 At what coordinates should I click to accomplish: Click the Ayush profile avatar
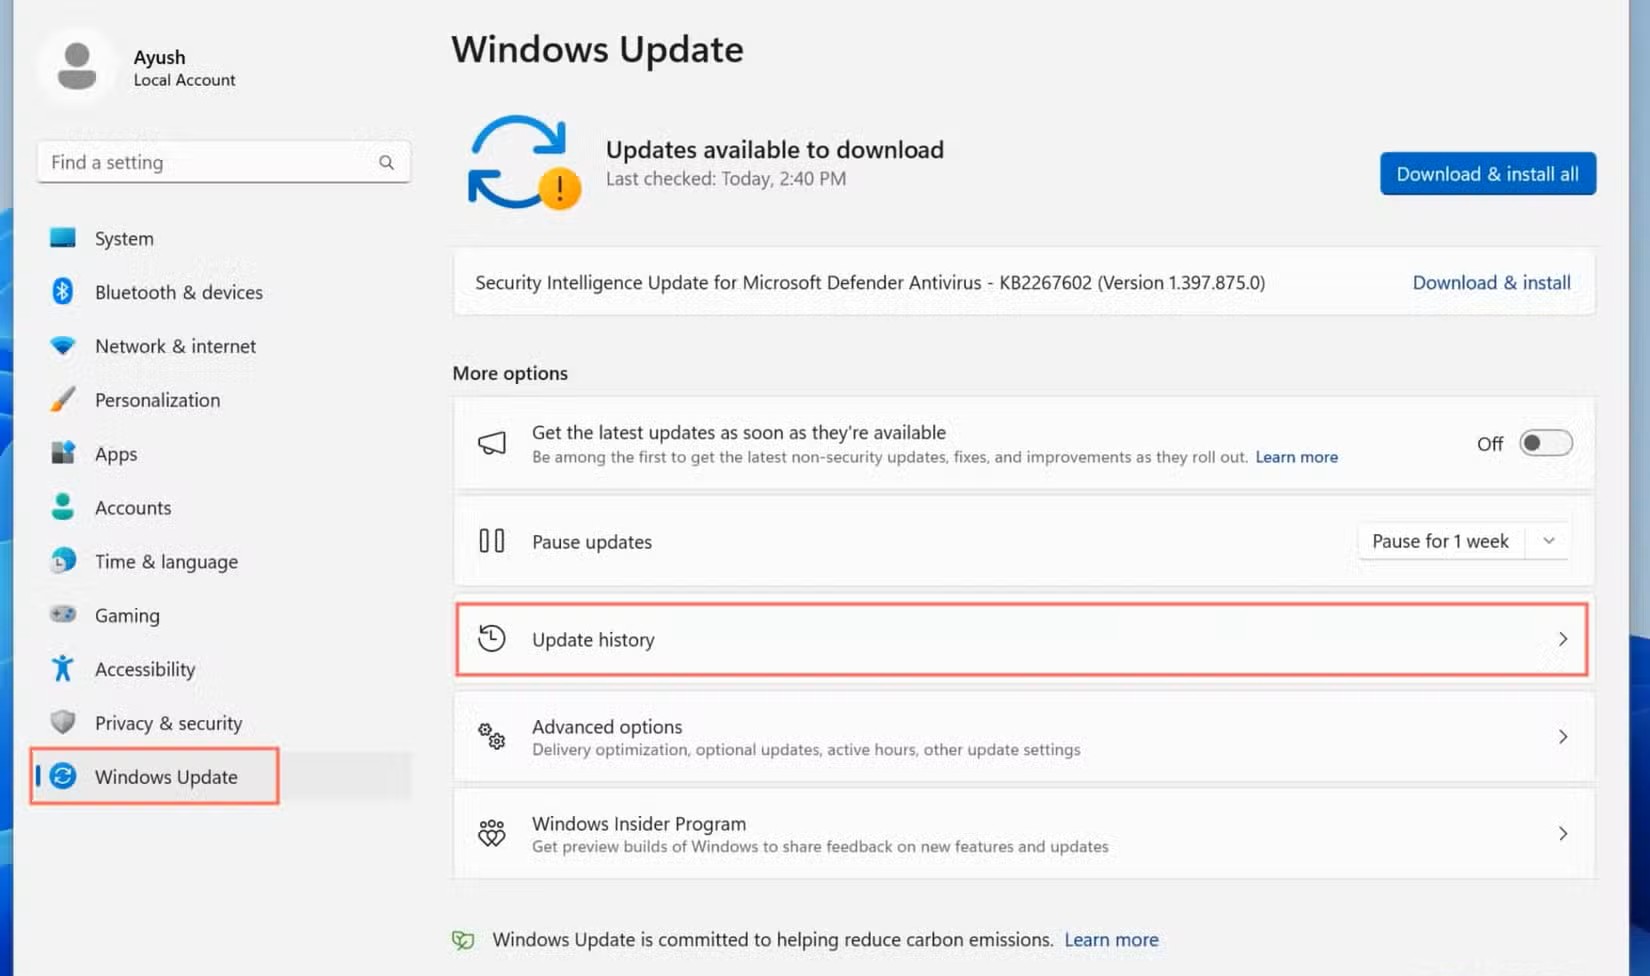(76, 64)
